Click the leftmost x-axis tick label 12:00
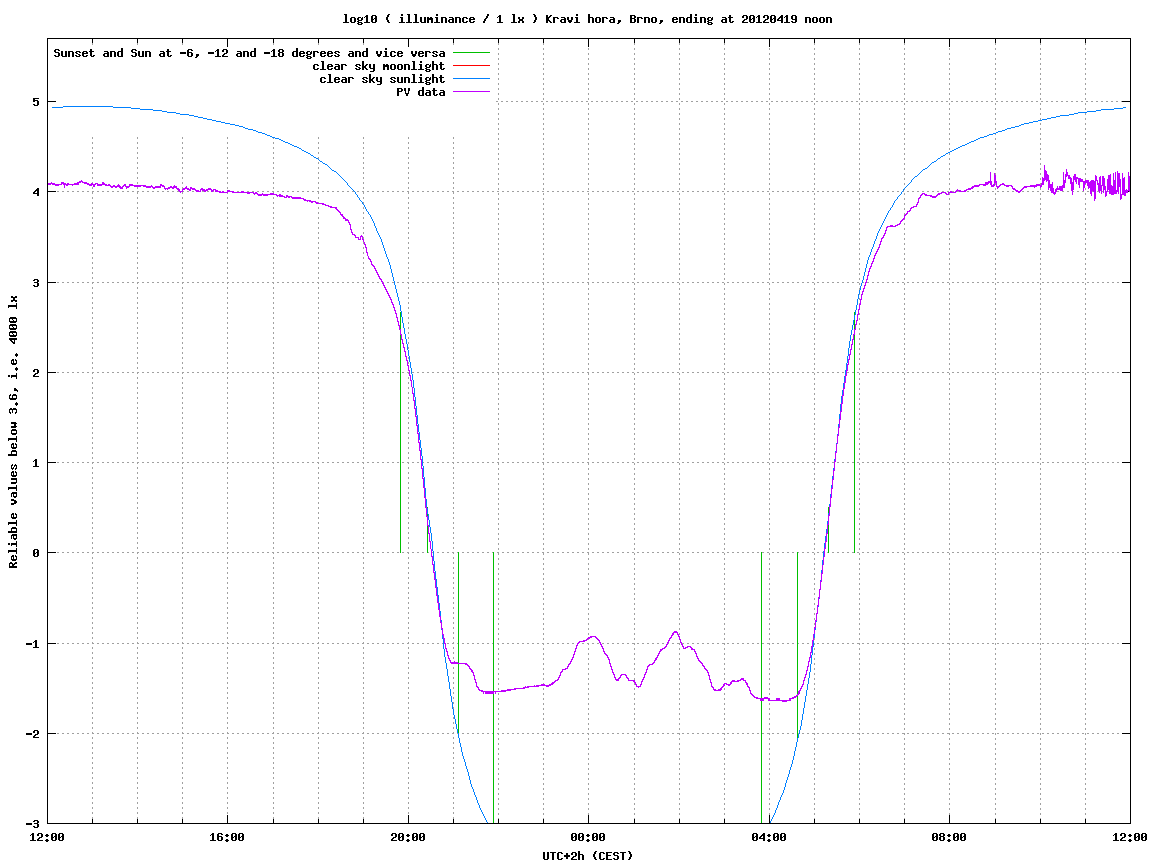1151x863 pixels. 47,837
